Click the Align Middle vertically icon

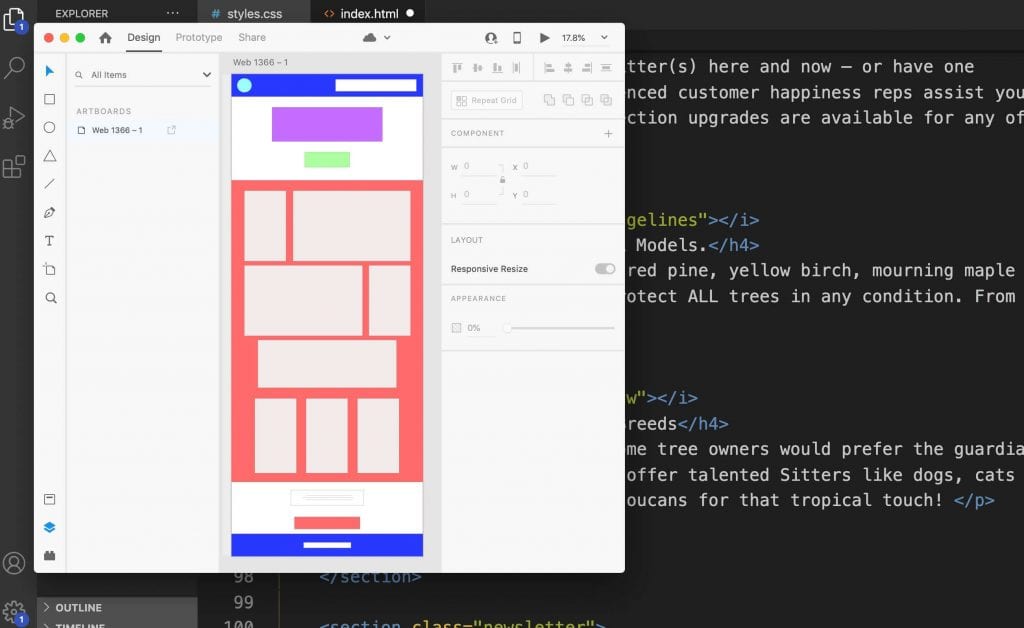[477, 68]
